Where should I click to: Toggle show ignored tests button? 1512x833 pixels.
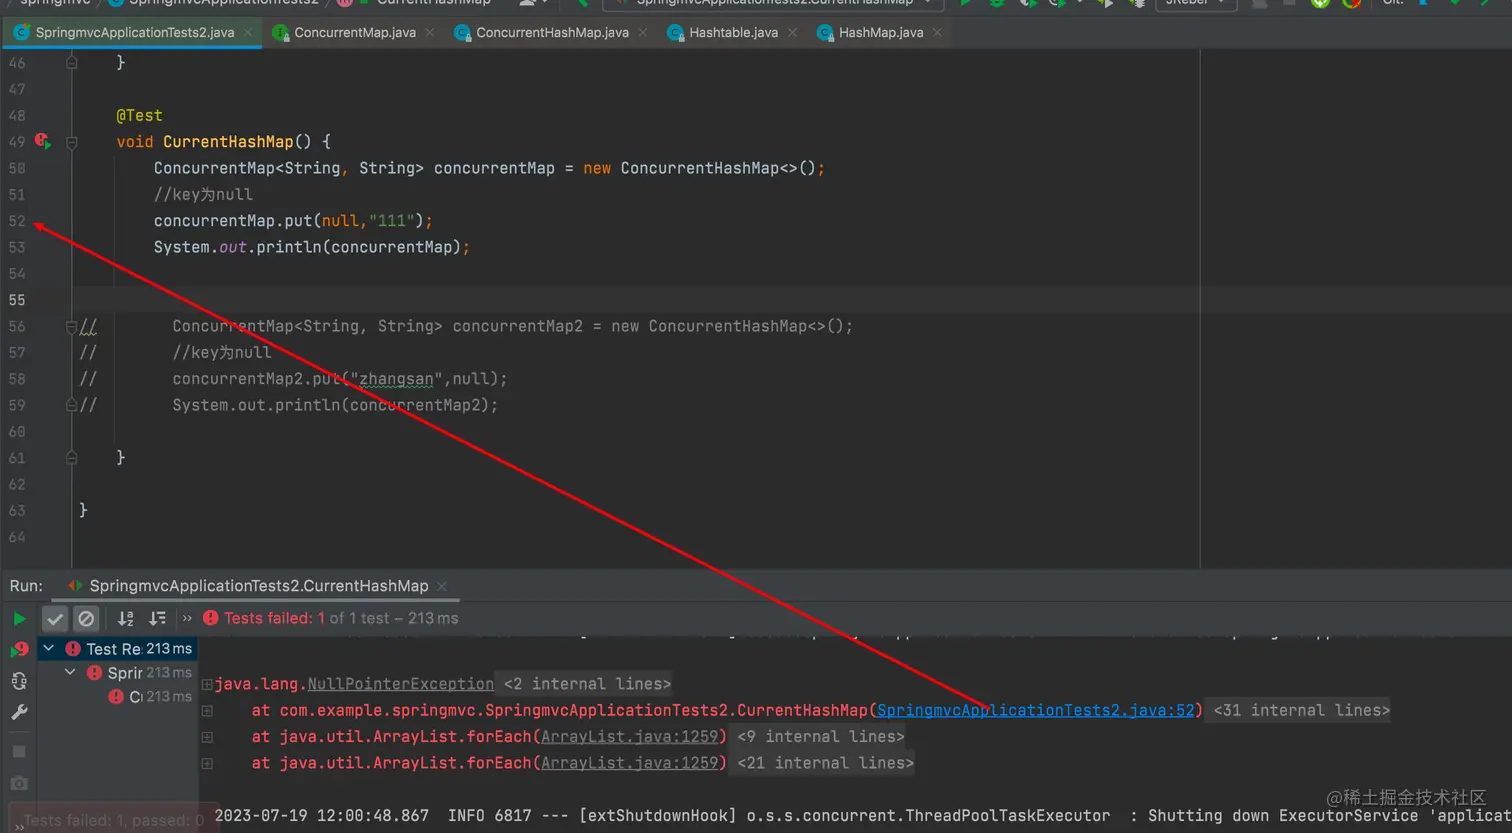[x=87, y=619]
